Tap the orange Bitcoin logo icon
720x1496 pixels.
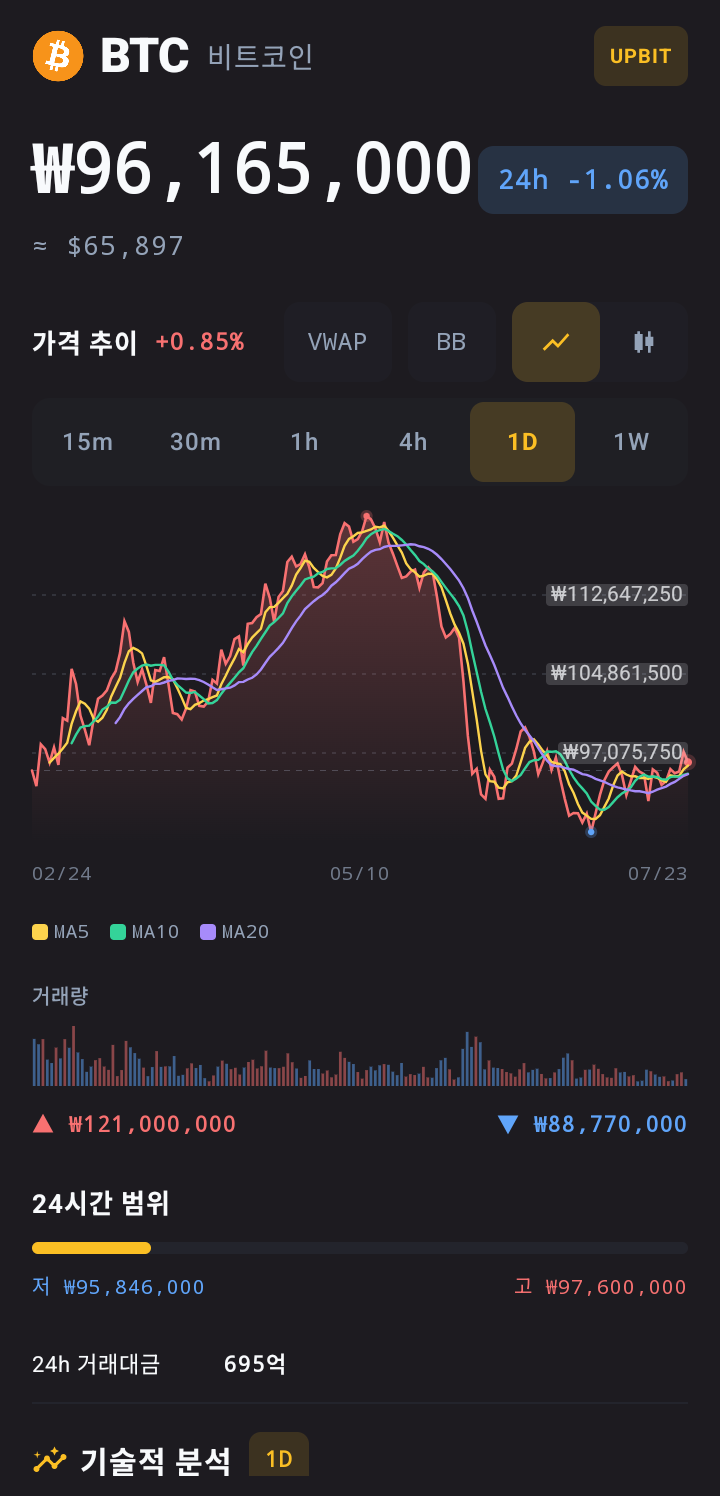click(x=58, y=56)
